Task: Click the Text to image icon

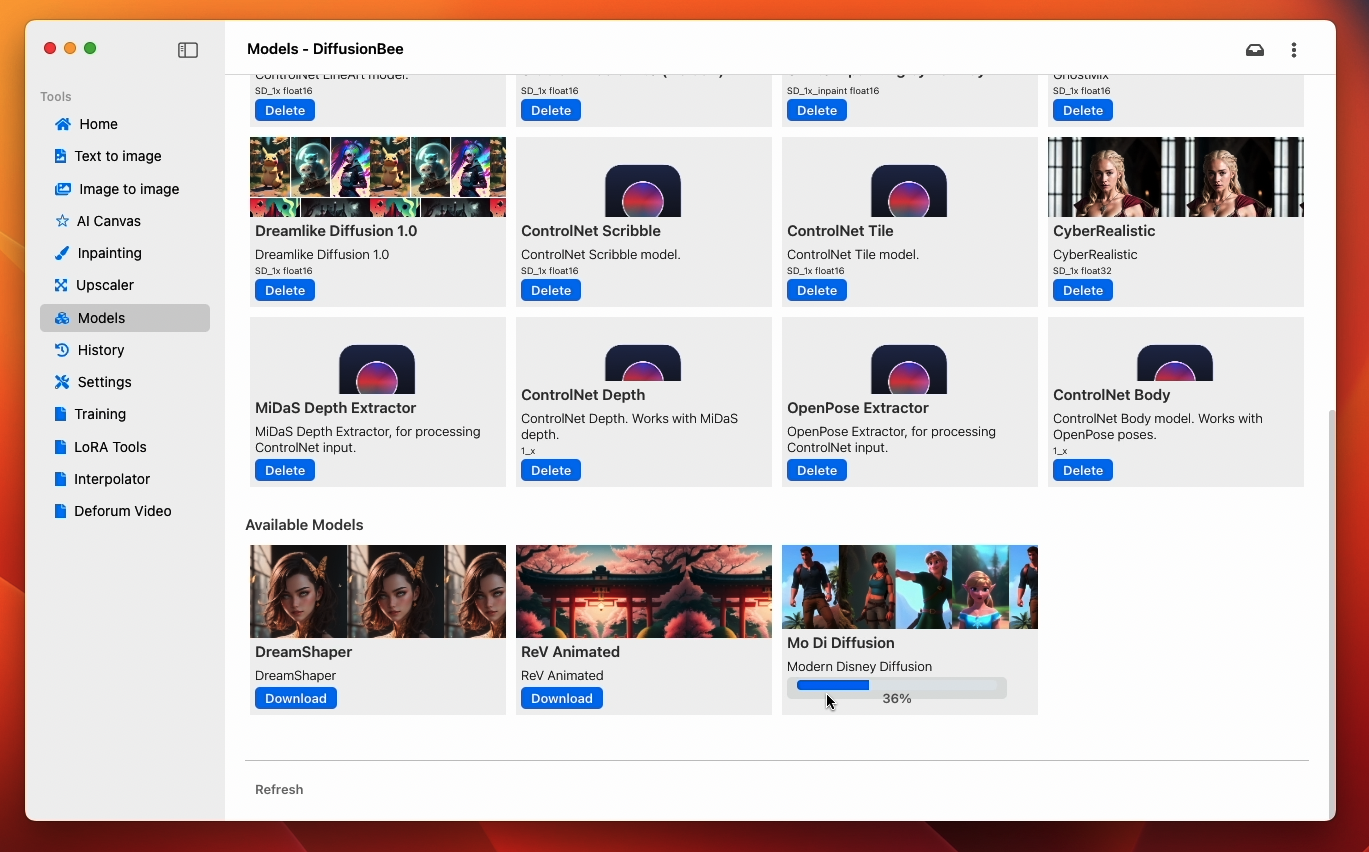Action: (61, 156)
